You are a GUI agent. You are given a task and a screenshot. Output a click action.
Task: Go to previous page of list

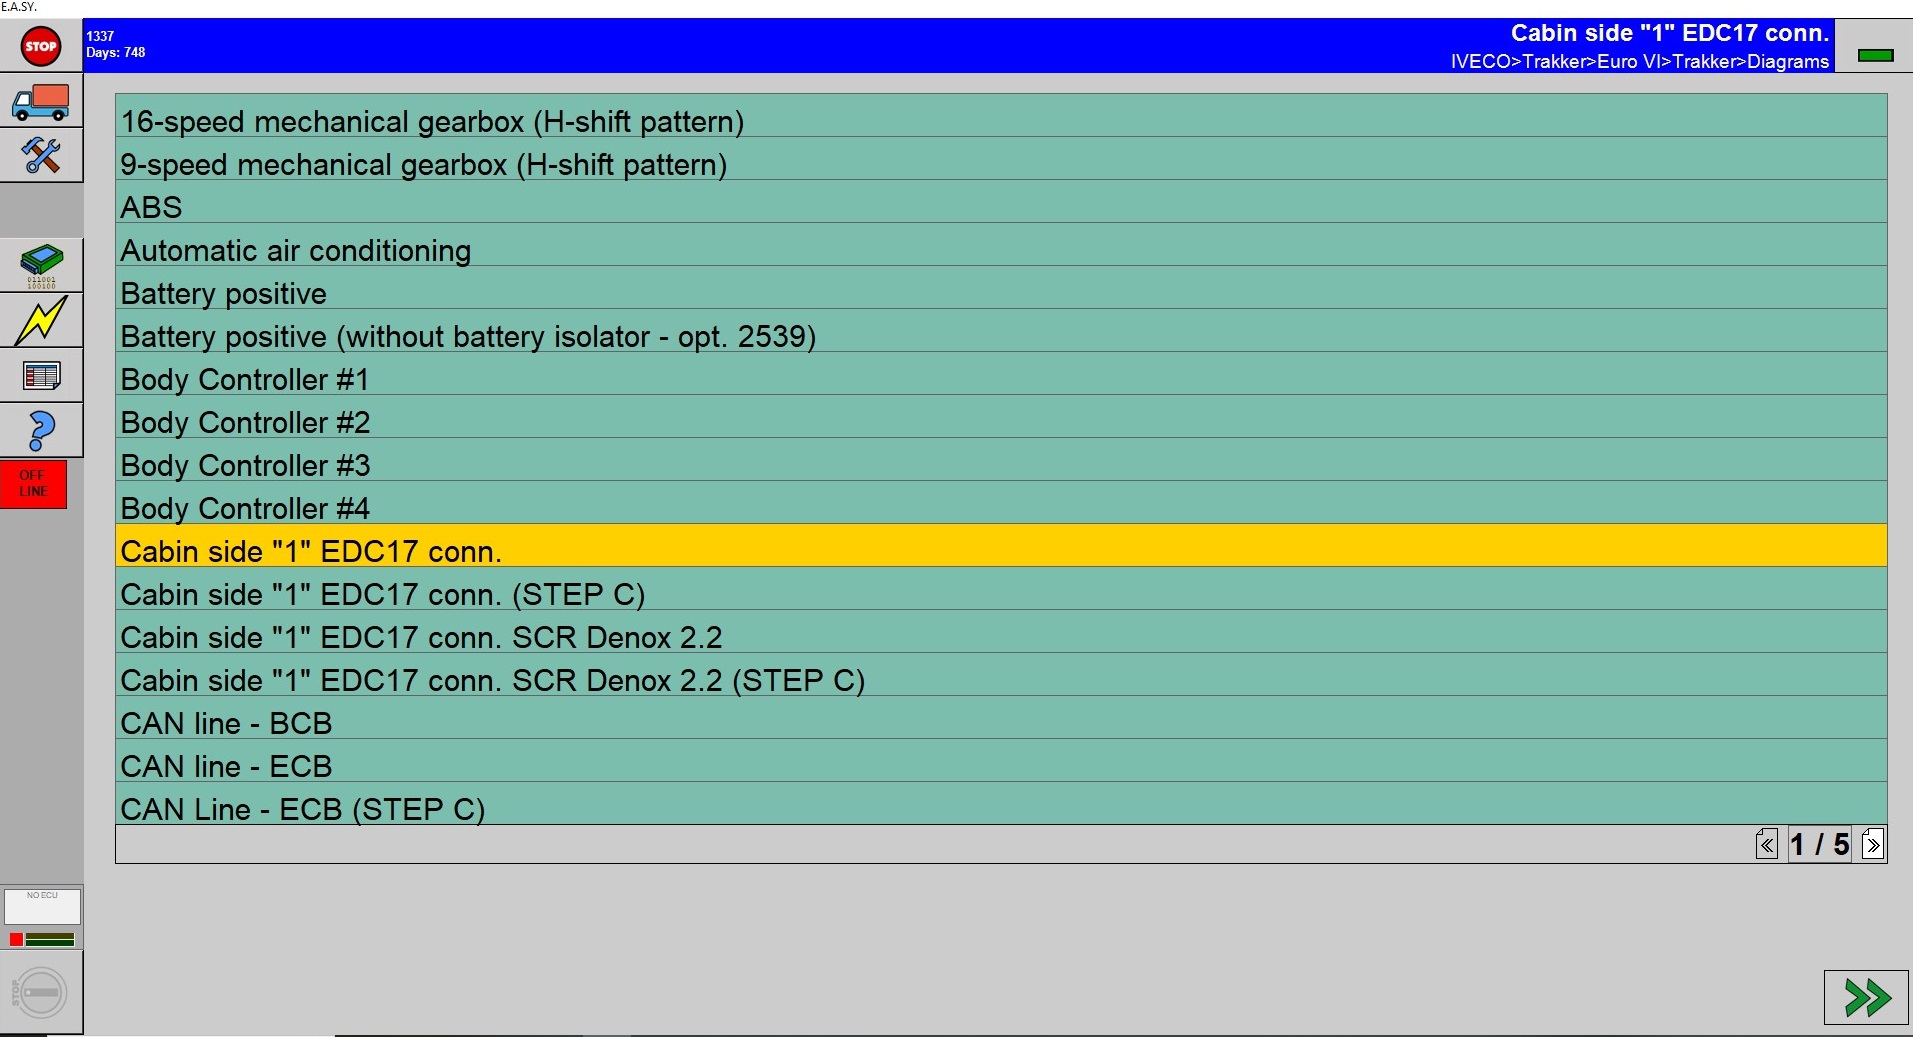pyautogui.click(x=1767, y=845)
